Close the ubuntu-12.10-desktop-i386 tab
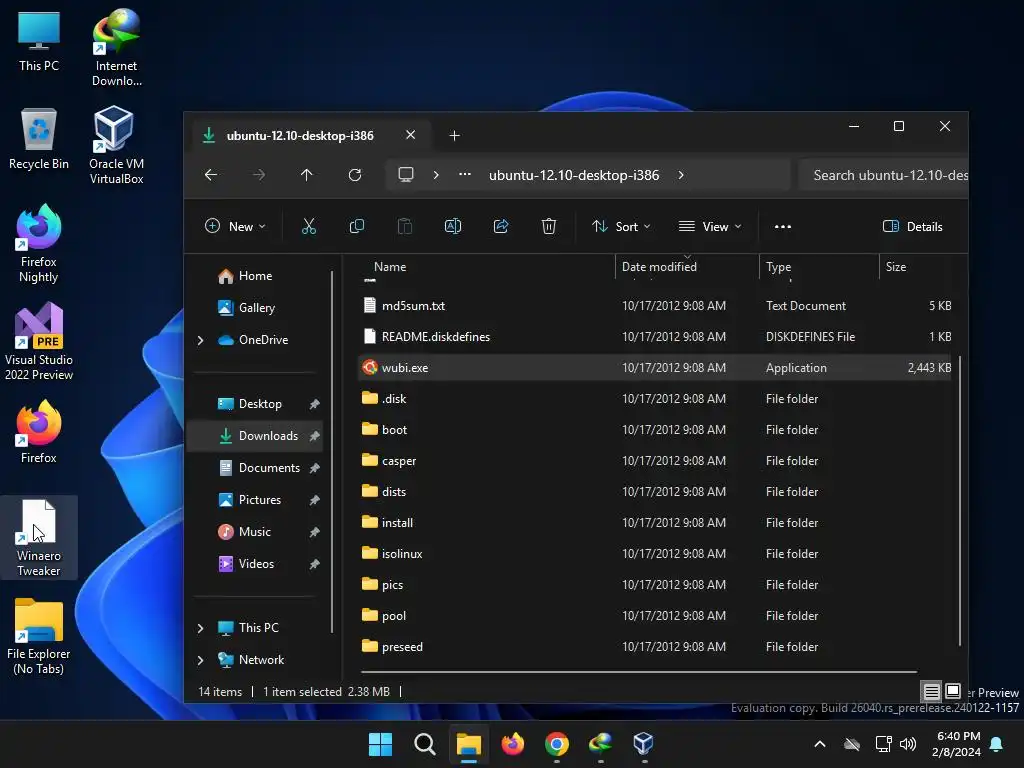The image size is (1024, 768). pyautogui.click(x=410, y=135)
